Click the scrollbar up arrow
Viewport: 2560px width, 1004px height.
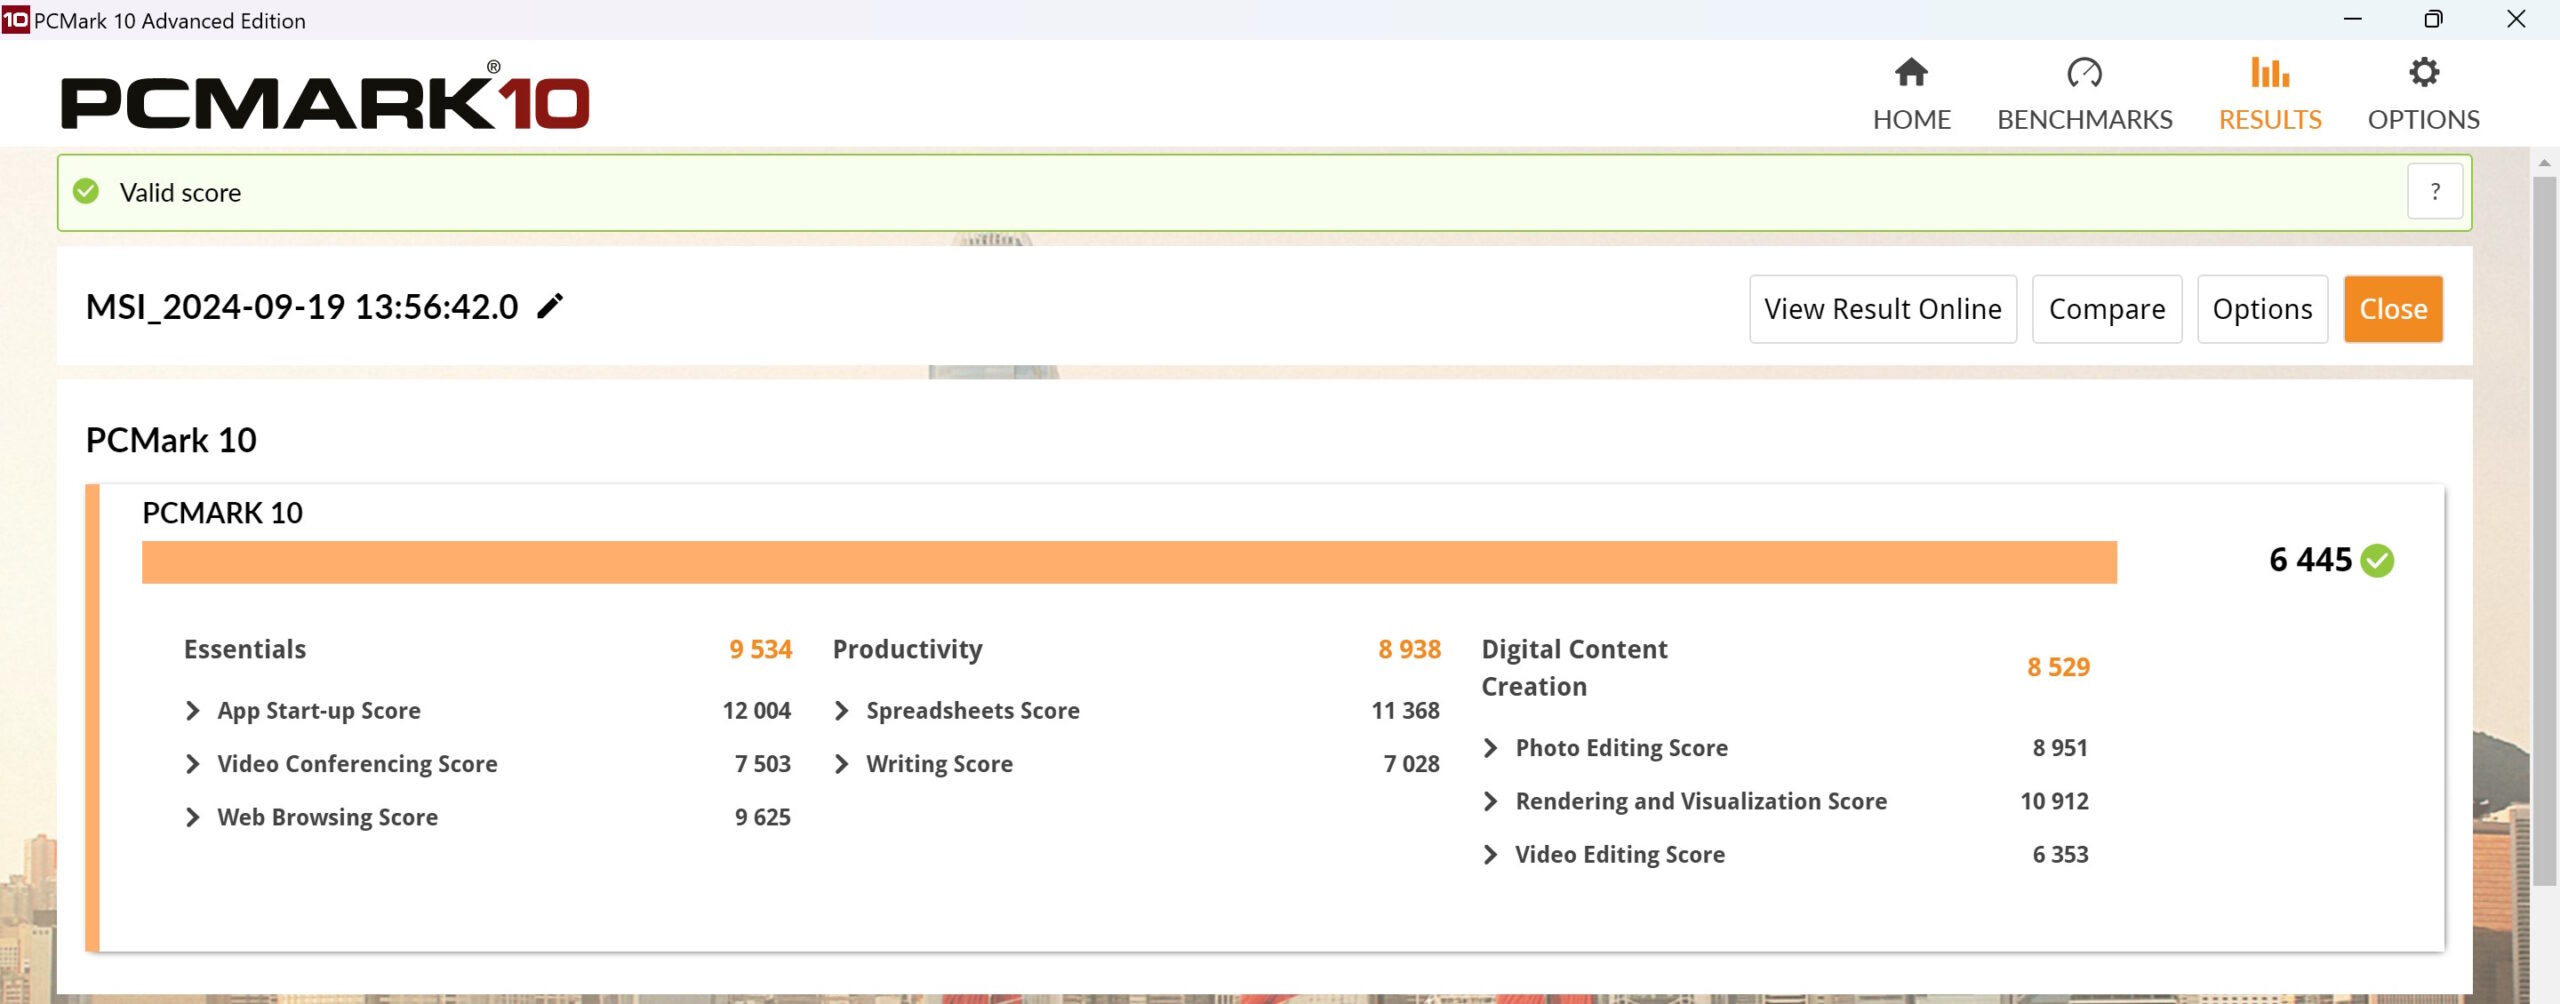pos(2544,162)
